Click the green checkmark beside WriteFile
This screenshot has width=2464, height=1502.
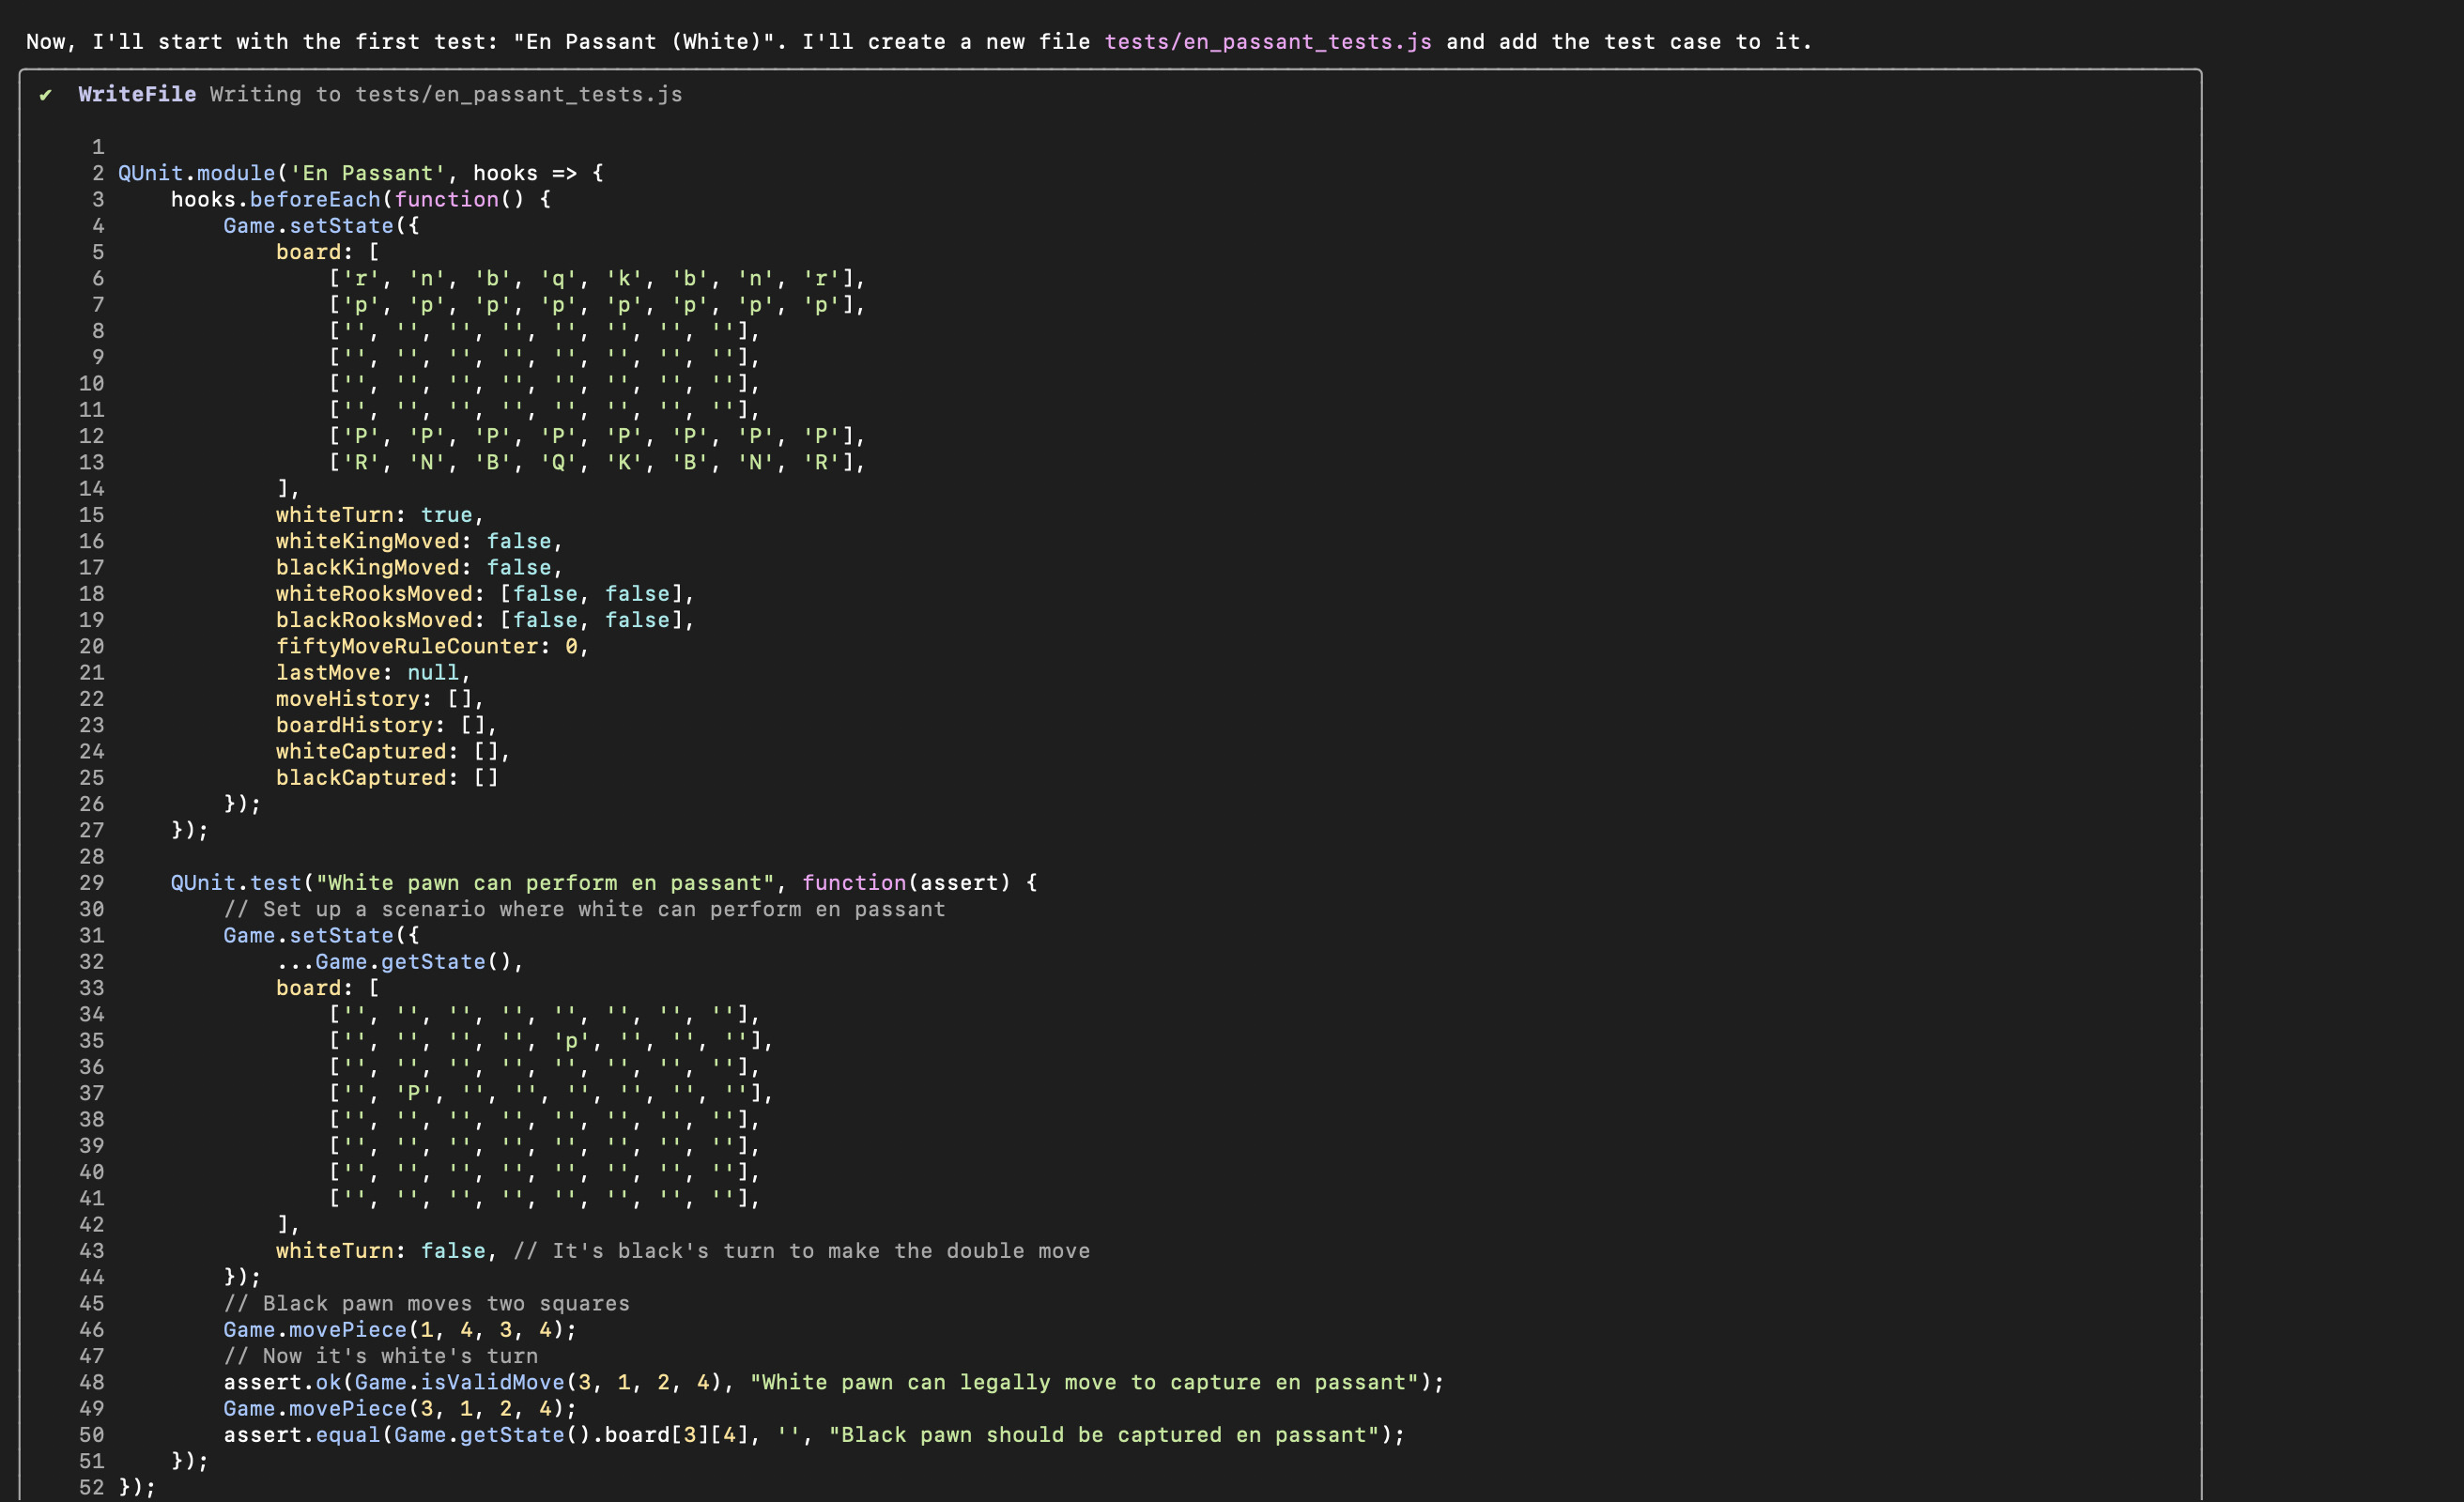[45, 95]
